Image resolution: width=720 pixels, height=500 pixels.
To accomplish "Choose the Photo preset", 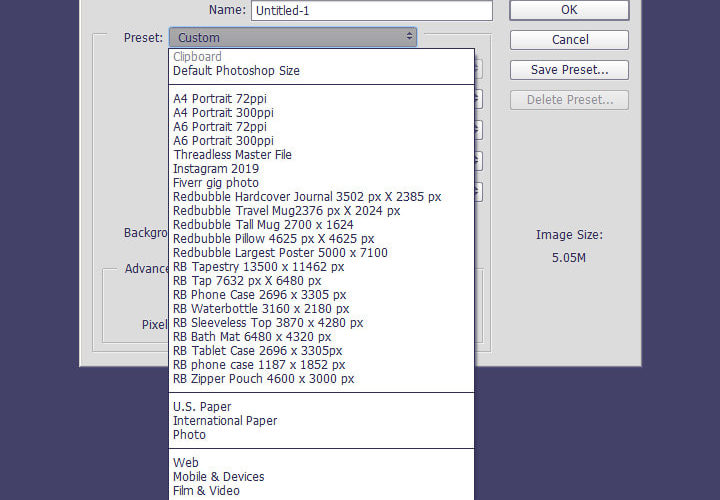I will click(x=321, y=435).
